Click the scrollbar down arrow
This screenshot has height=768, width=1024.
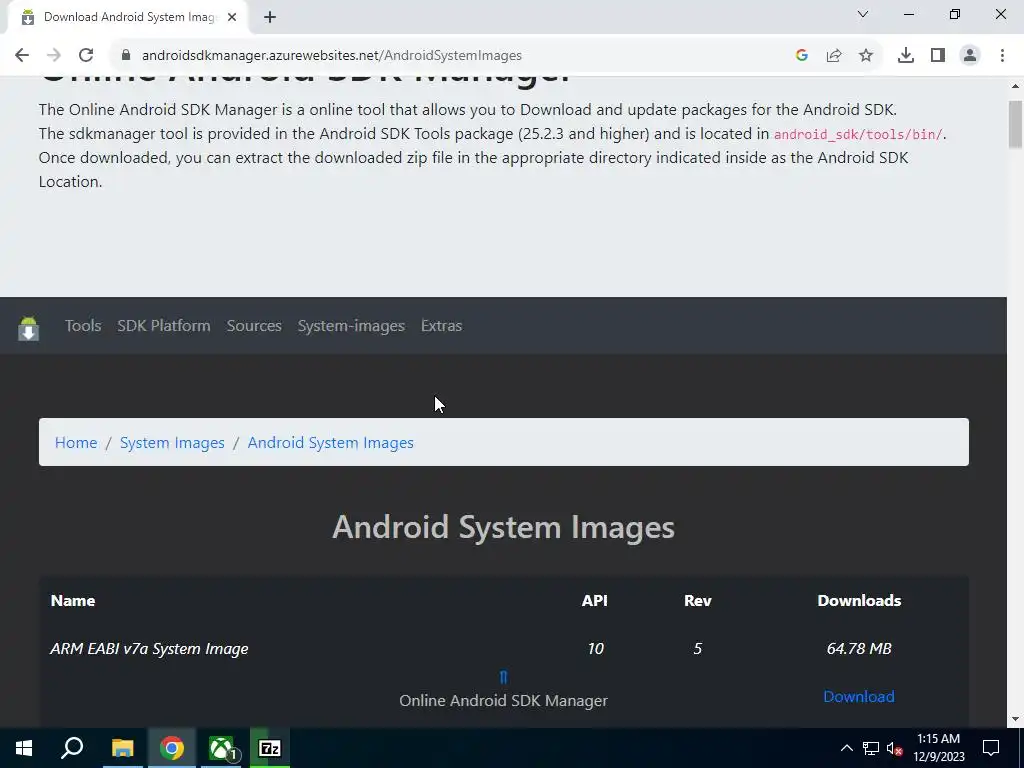point(1016,719)
